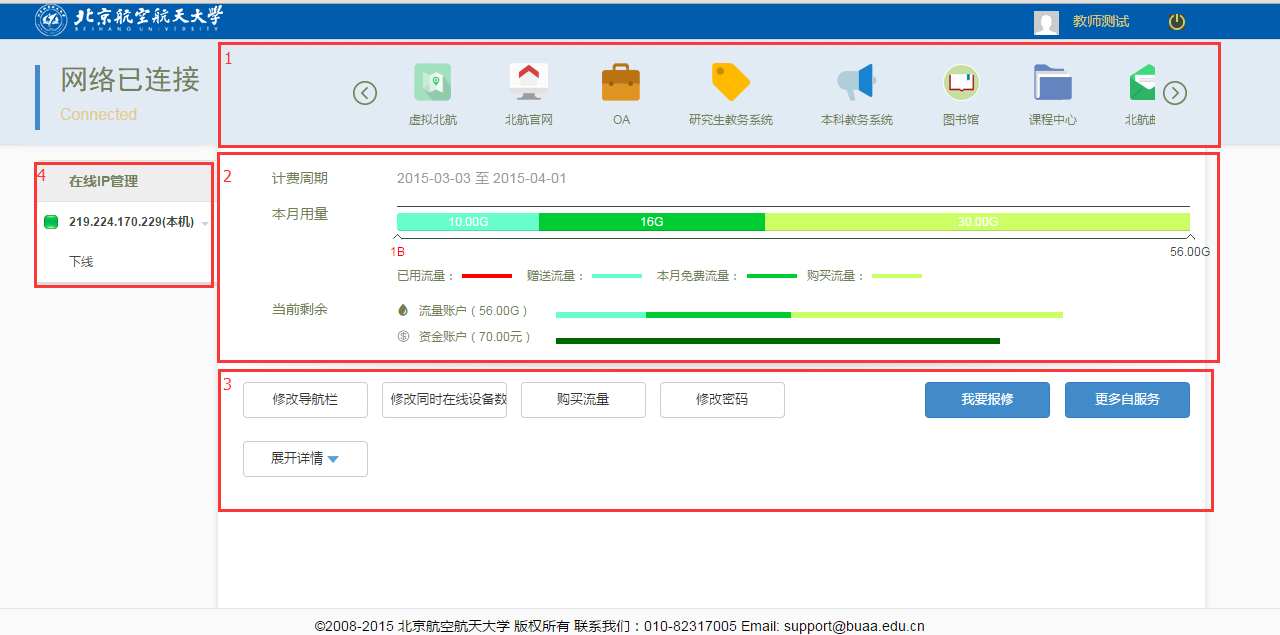Image resolution: width=1280 pixels, height=635 pixels.
Task: Click the billing period dates 2015-03-03 至 2015-04-01
Action: (x=482, y=179)
